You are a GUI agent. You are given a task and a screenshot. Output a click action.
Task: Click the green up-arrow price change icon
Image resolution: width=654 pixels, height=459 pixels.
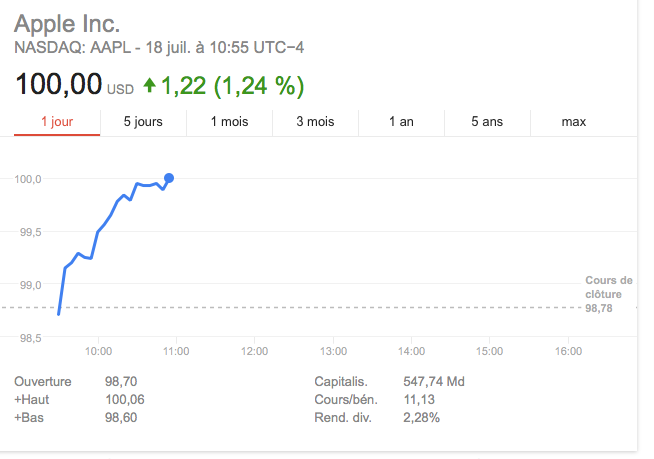(150, 86)
